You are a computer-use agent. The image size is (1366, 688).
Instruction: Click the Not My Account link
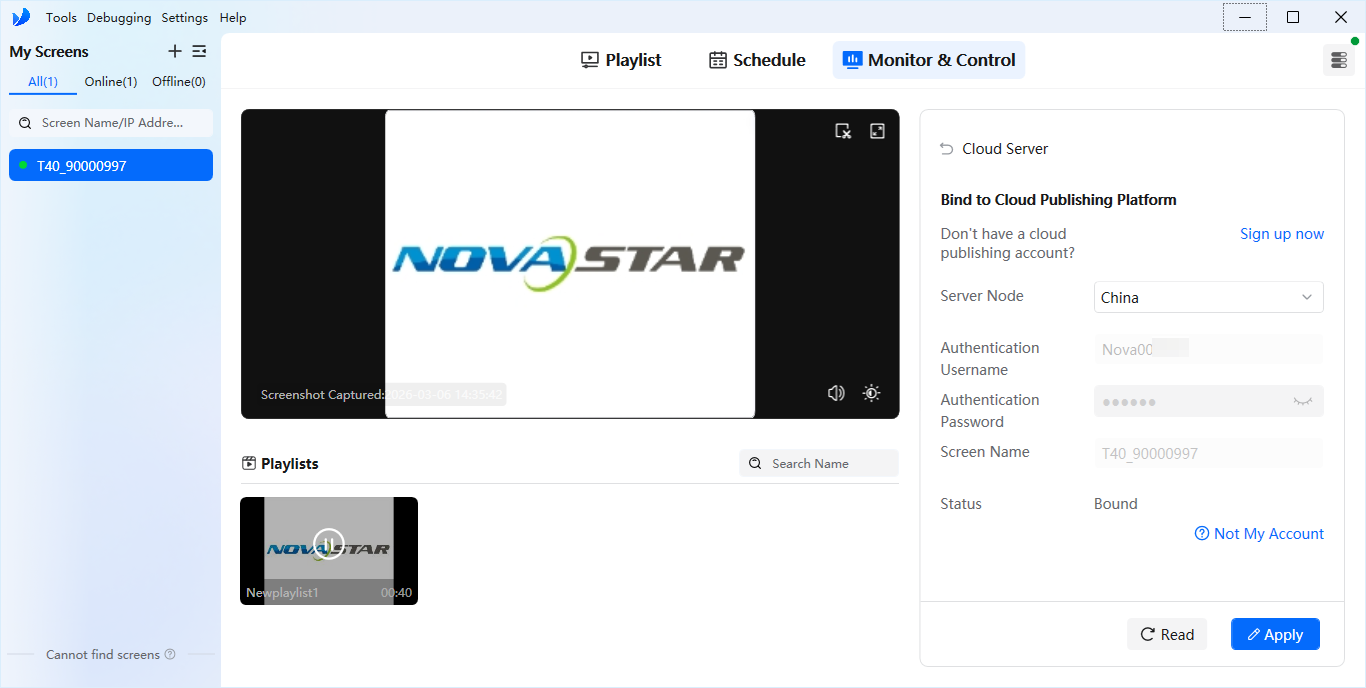click(1259, 534)
